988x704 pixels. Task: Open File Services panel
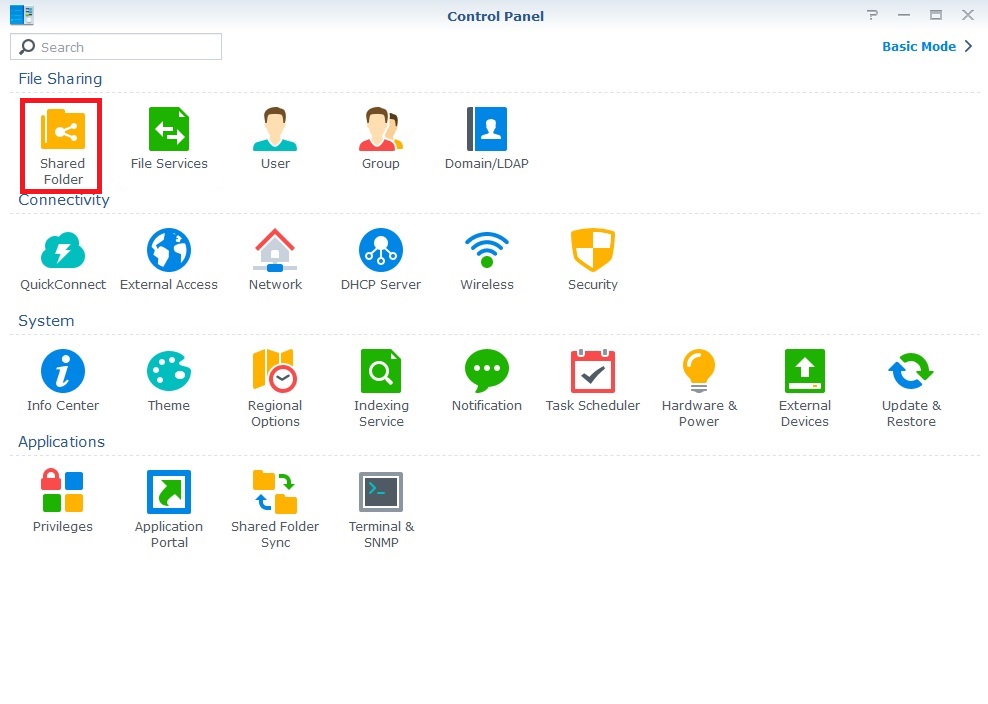tap(169, 131)
